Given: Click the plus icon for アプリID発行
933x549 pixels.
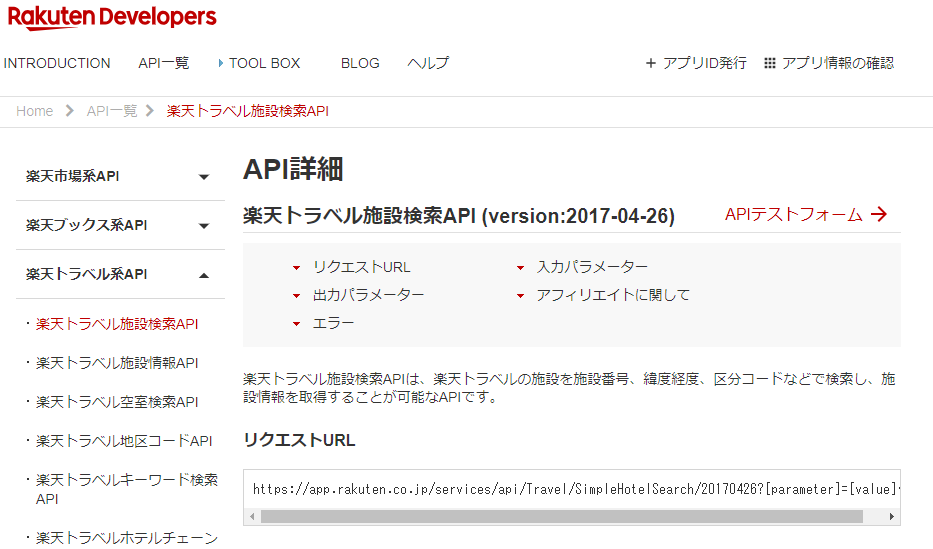Looking at the screenshot, I should coord(650,63).
